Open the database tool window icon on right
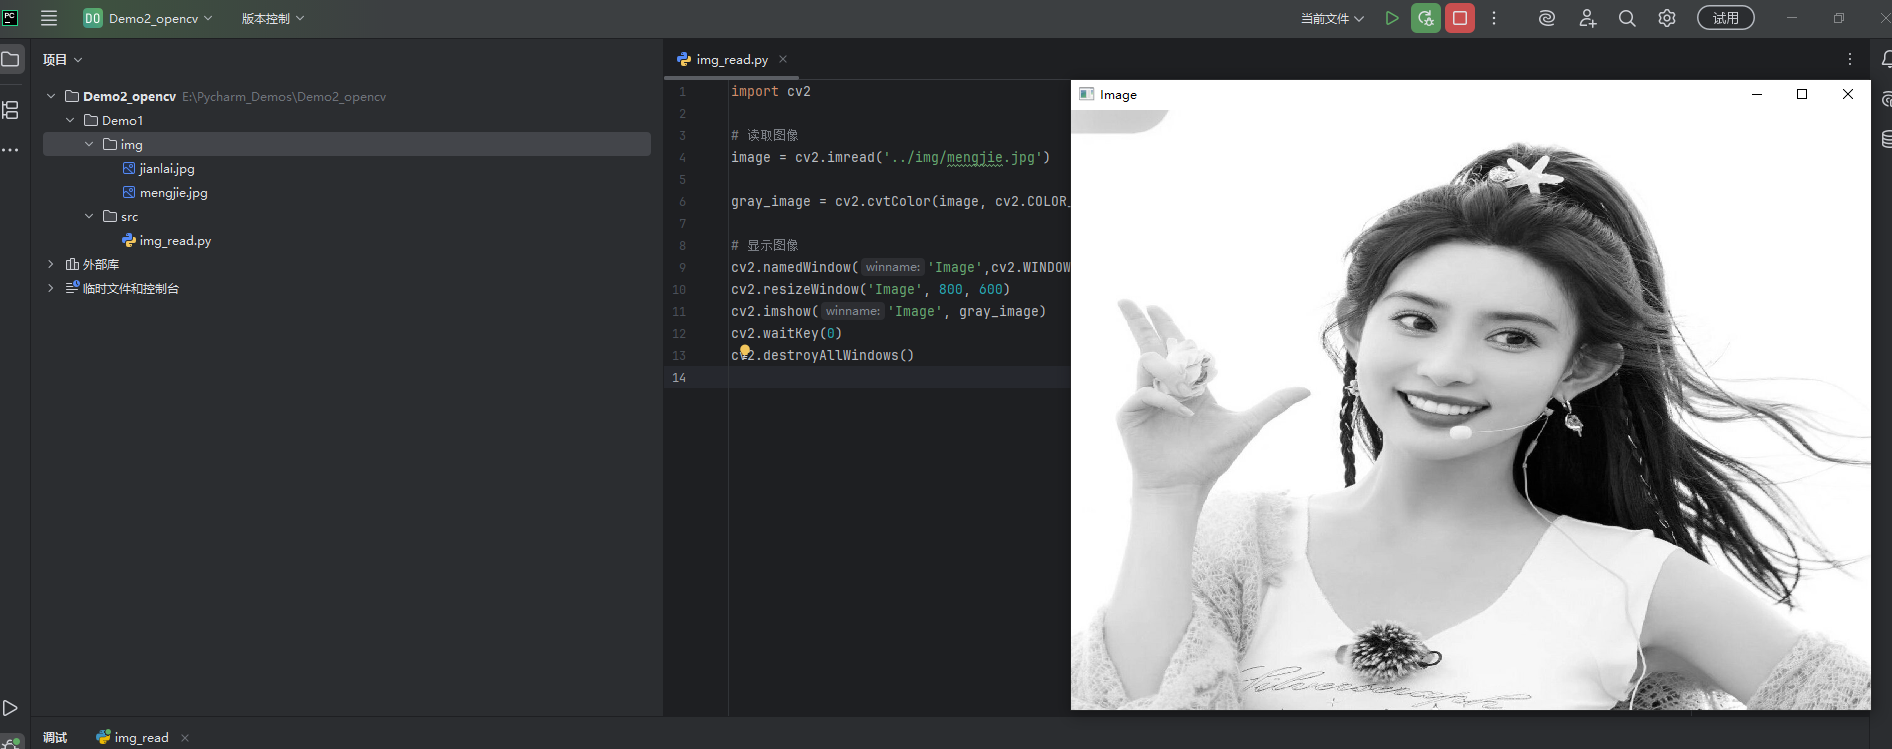The image size is (1892, 749). point(1885,139)
